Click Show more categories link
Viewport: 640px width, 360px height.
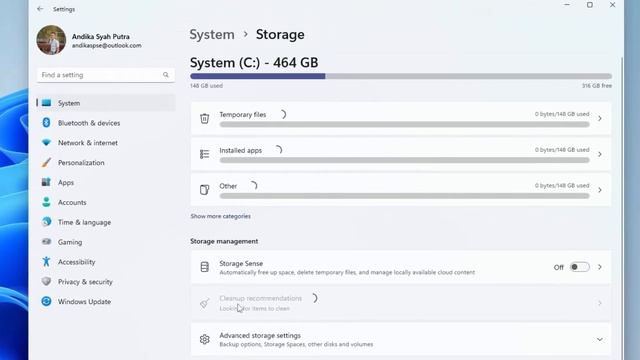(220, 216)
